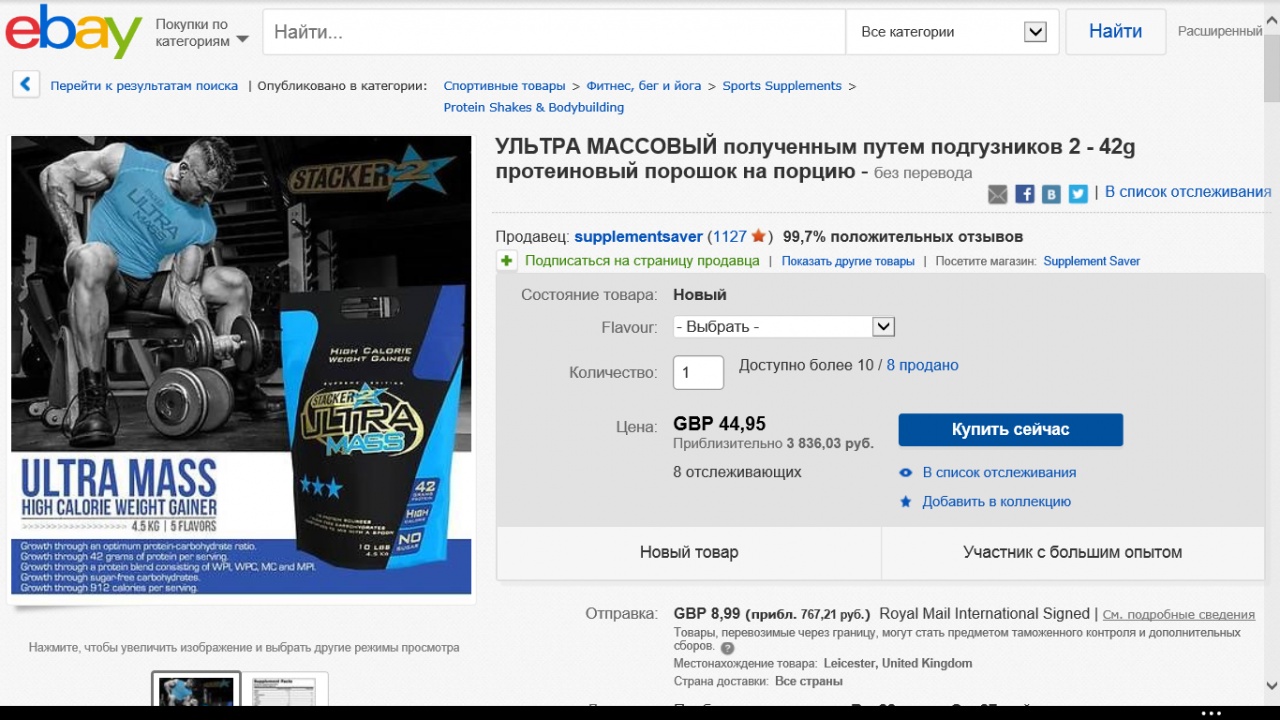Click the shipping info question mark icon
This screenshot has height=720, width=1280.
pyautogui.click(x=727, y=648)
